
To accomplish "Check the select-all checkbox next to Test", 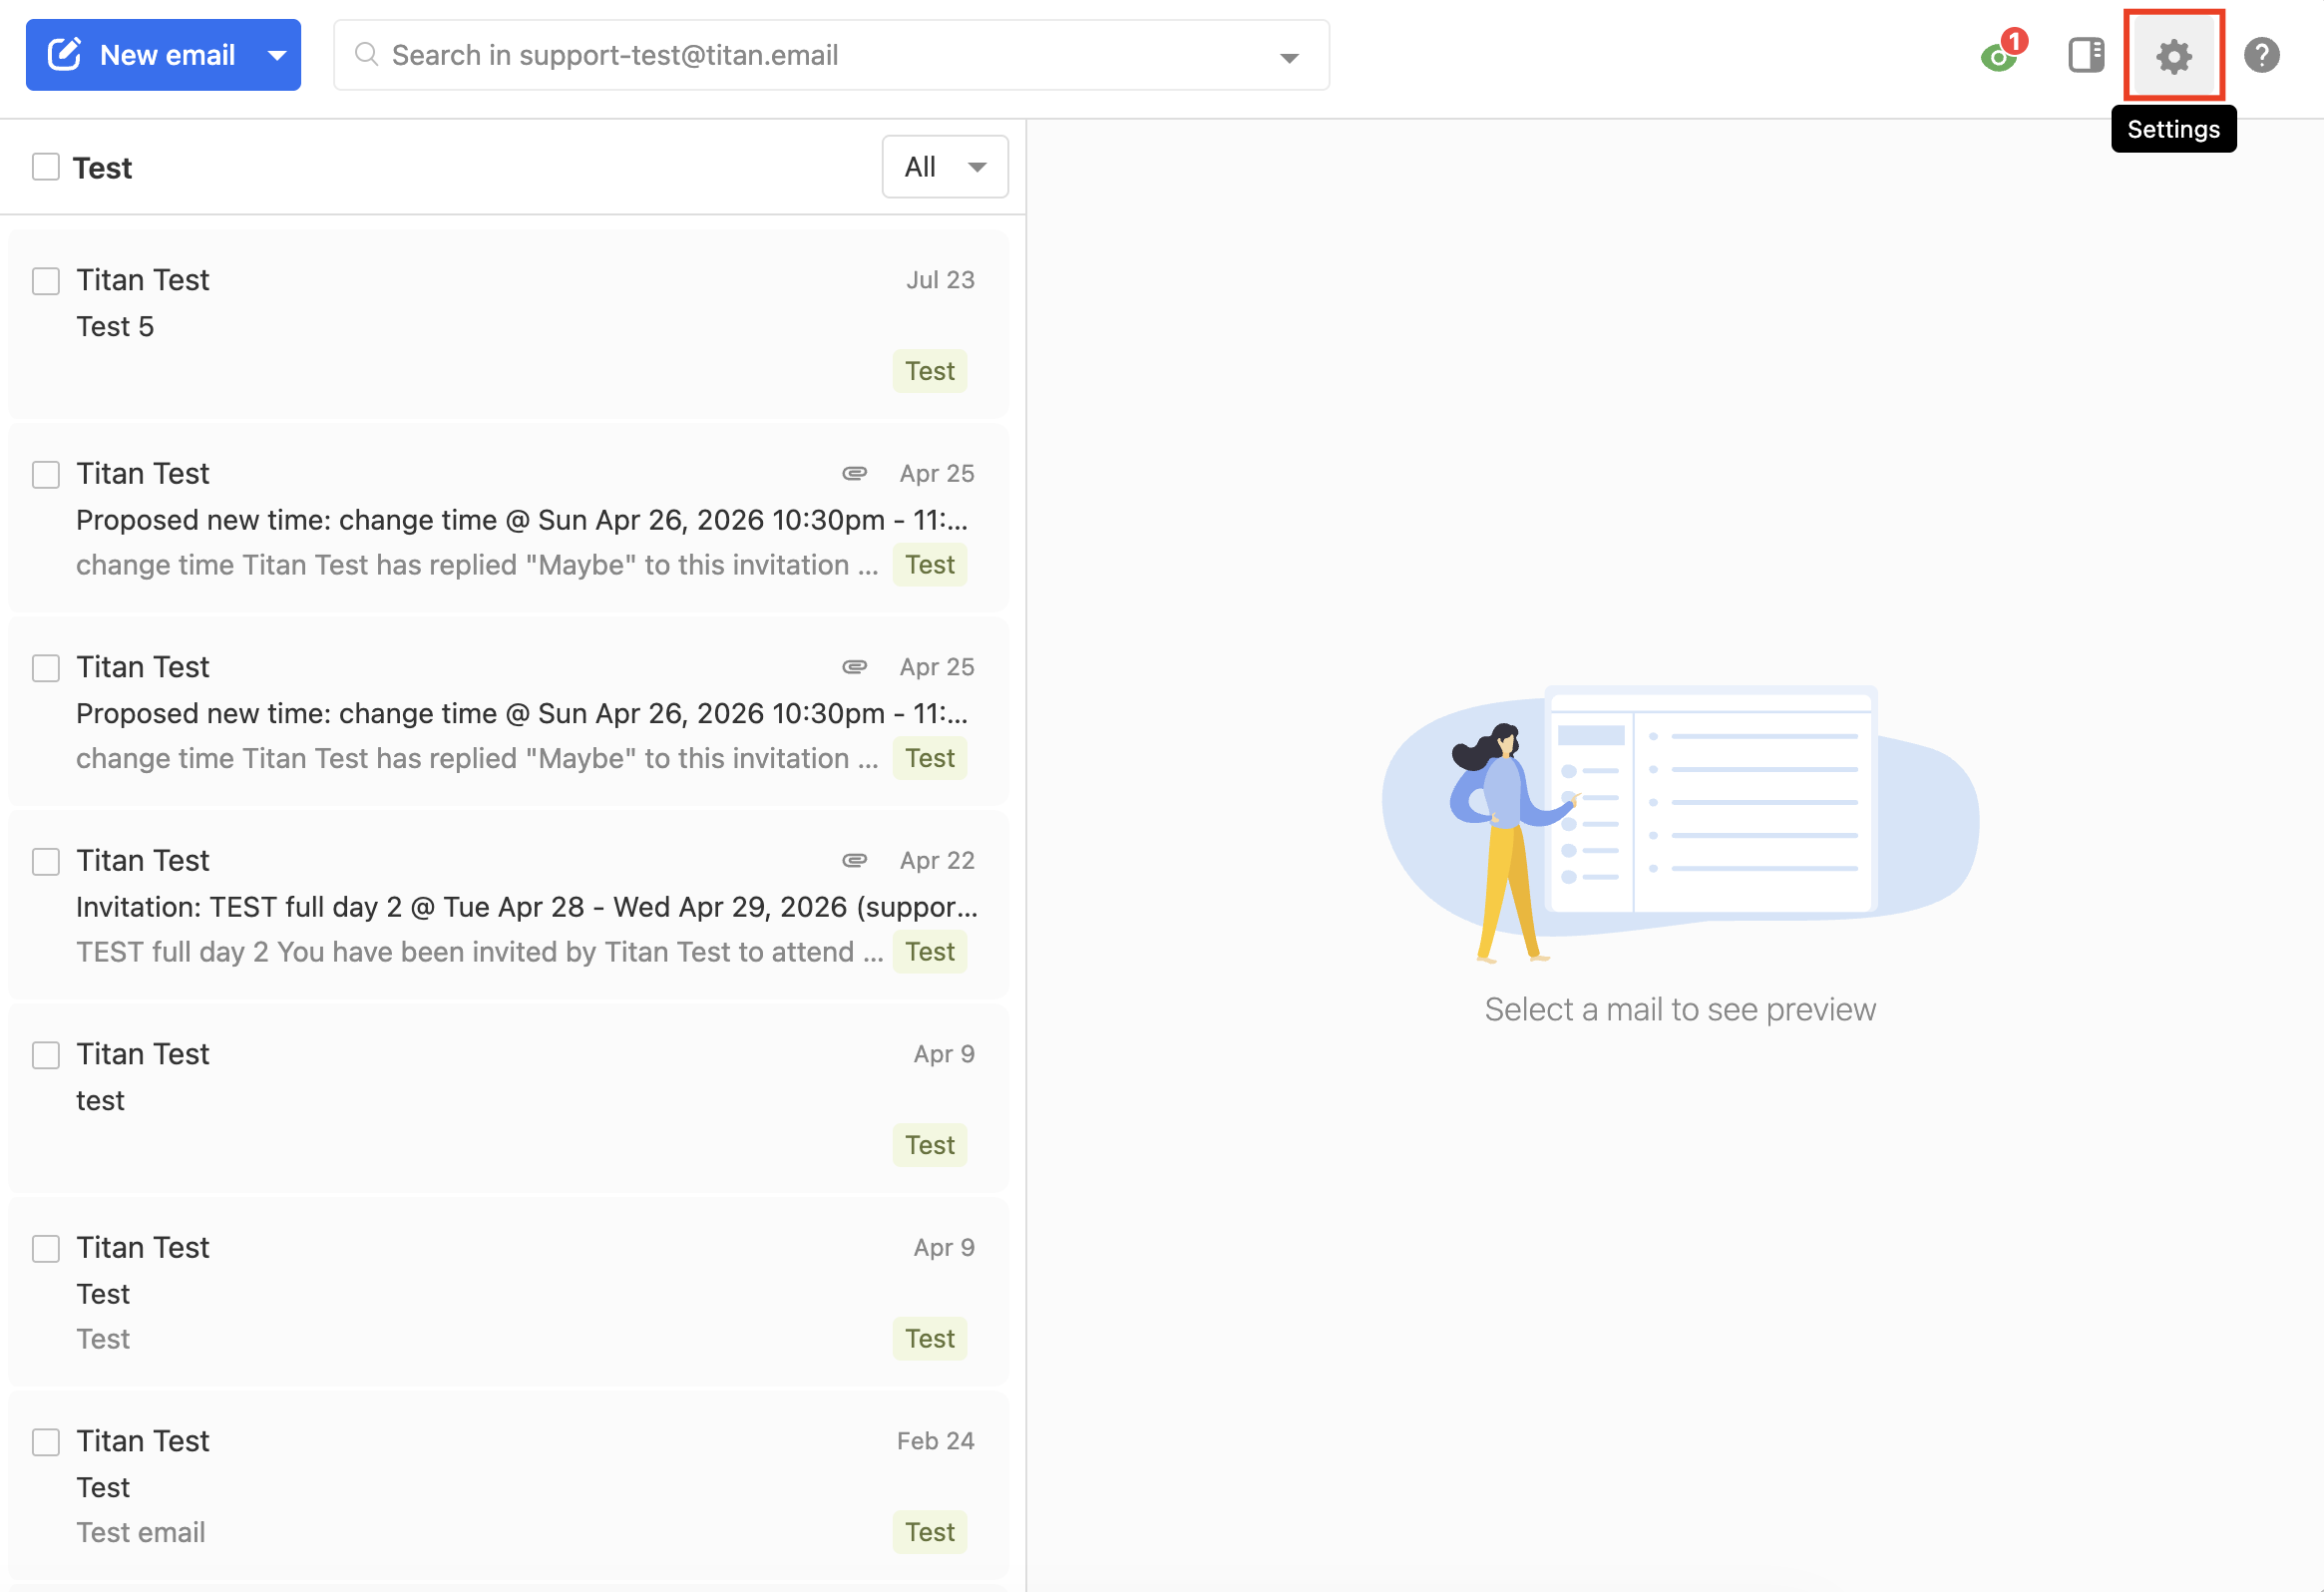I will [46, 167].
